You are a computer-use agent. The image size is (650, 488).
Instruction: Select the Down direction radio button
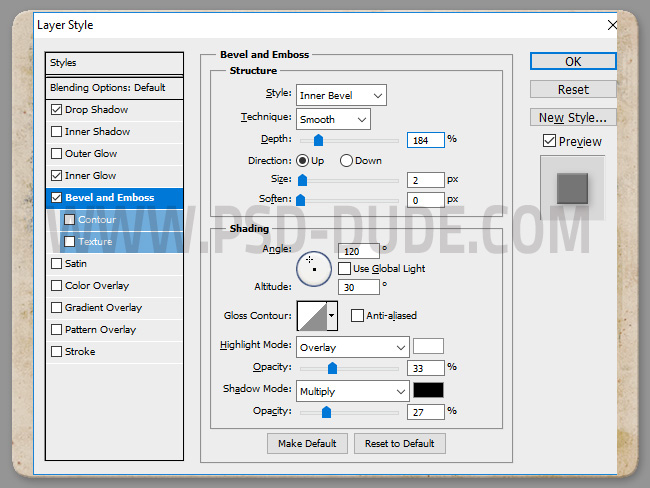[x=346, y=160]
